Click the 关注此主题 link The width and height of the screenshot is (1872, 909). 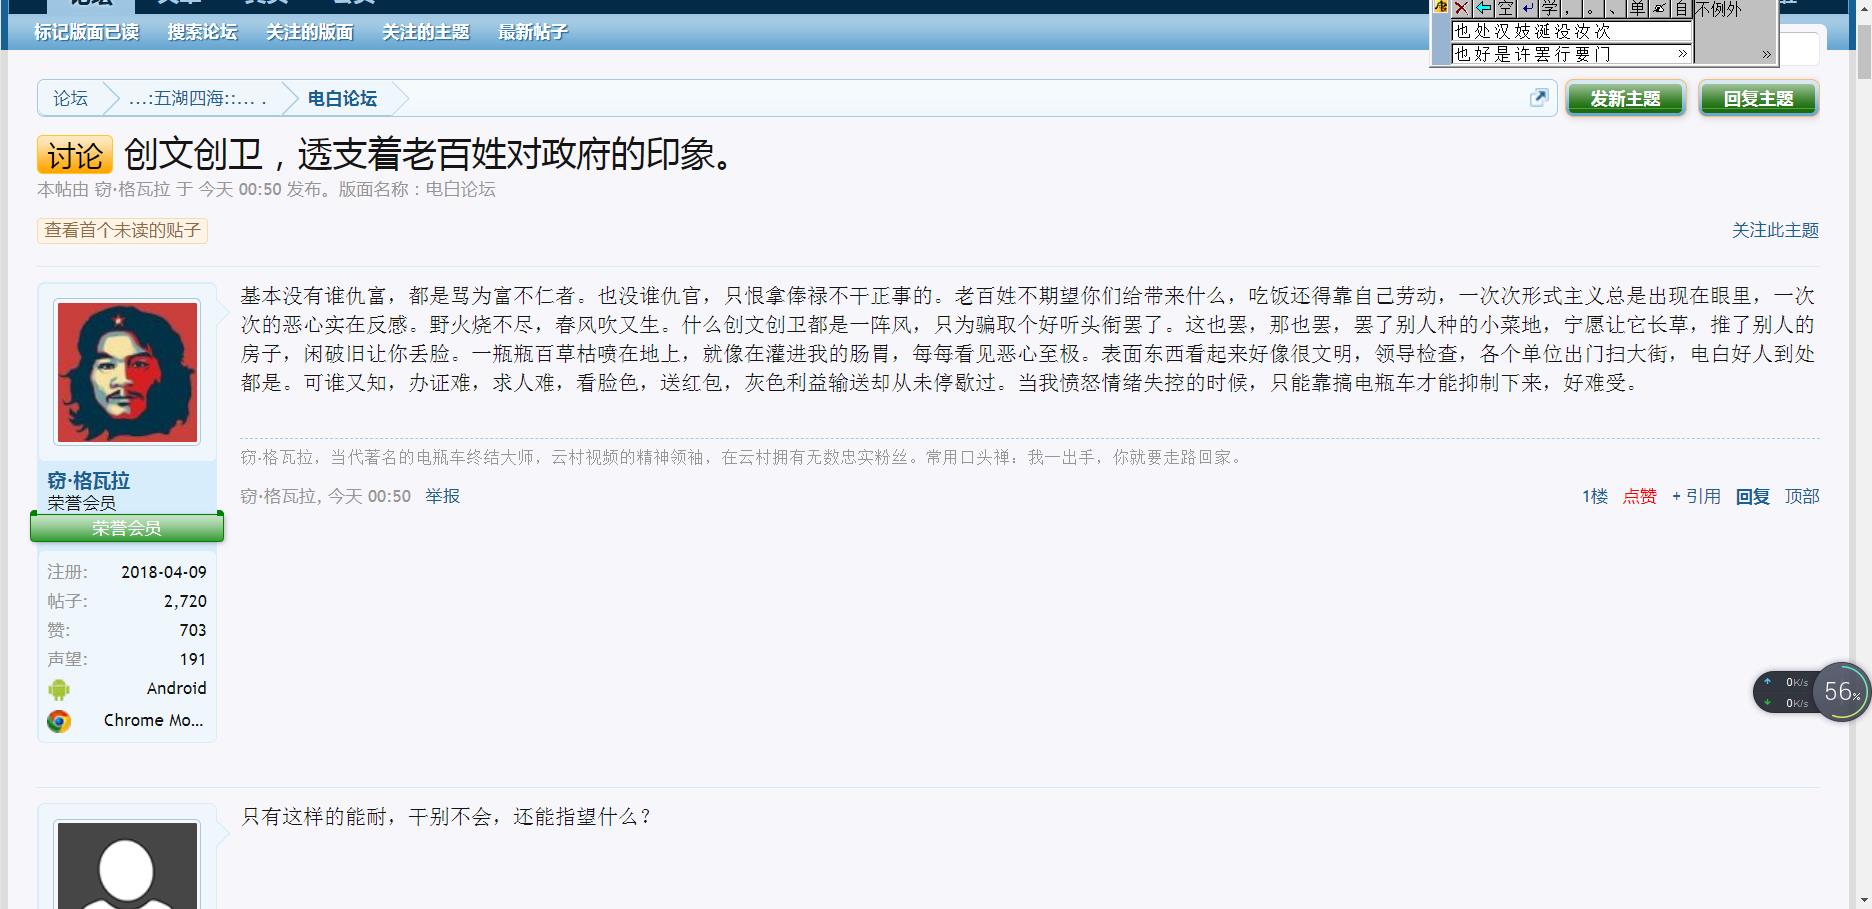1774,230
